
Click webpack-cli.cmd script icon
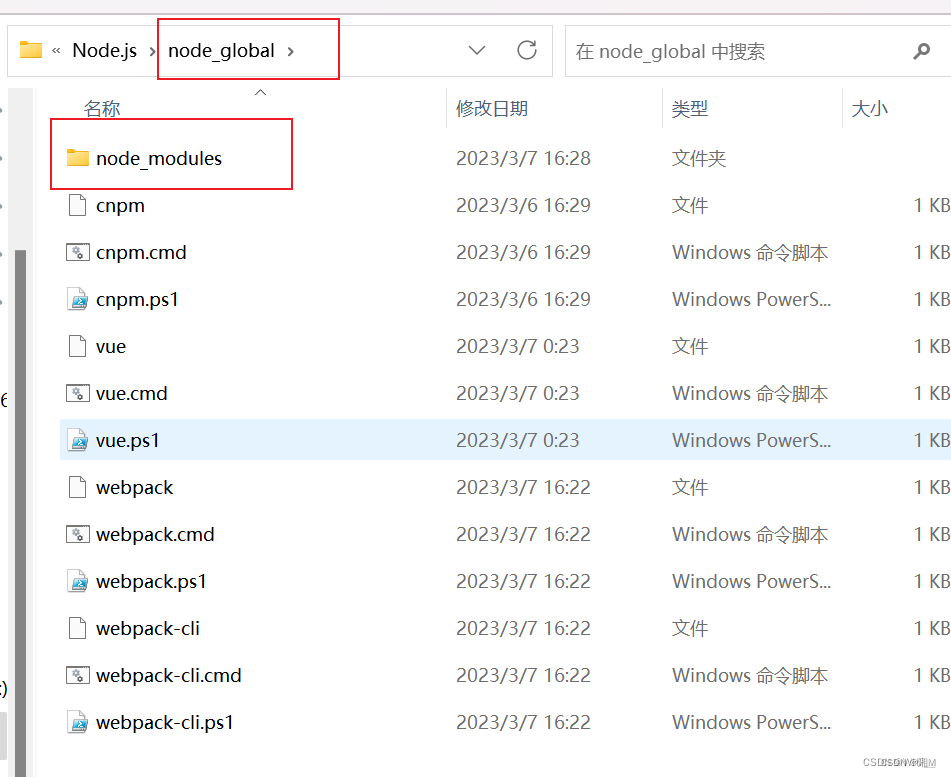78,675
